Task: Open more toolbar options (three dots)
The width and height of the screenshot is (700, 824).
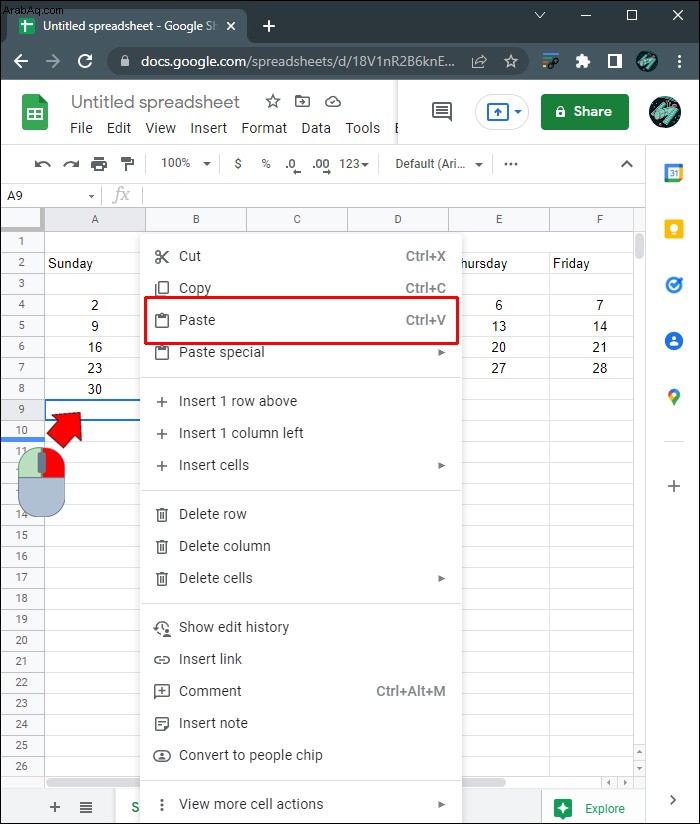Action: coord(511,164)
